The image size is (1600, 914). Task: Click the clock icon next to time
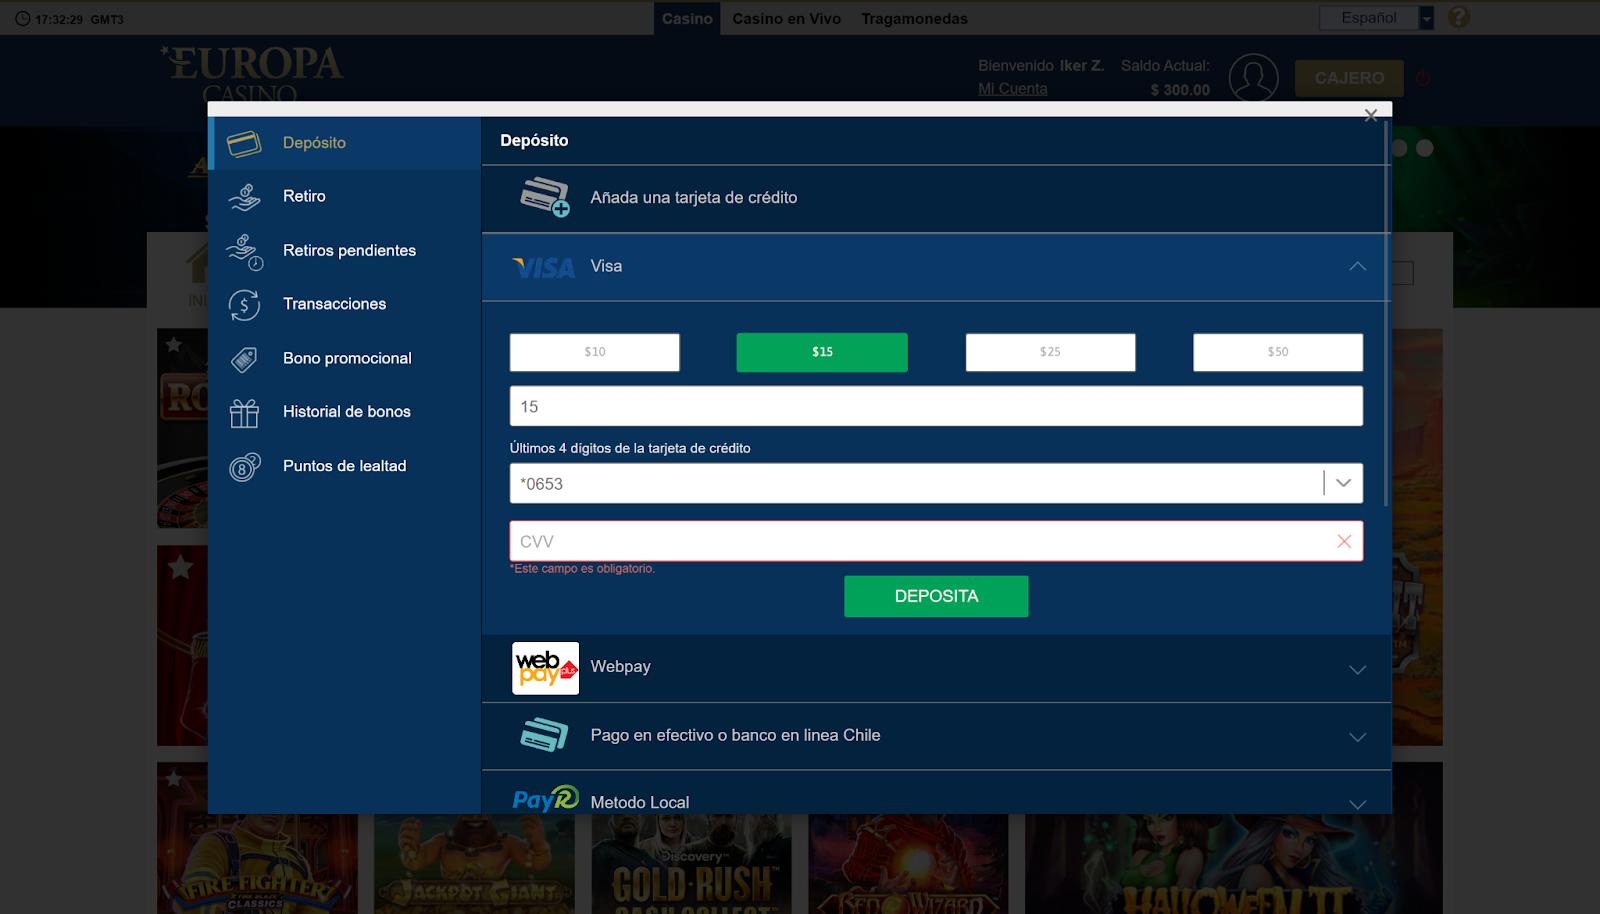(x=23, y=19)
